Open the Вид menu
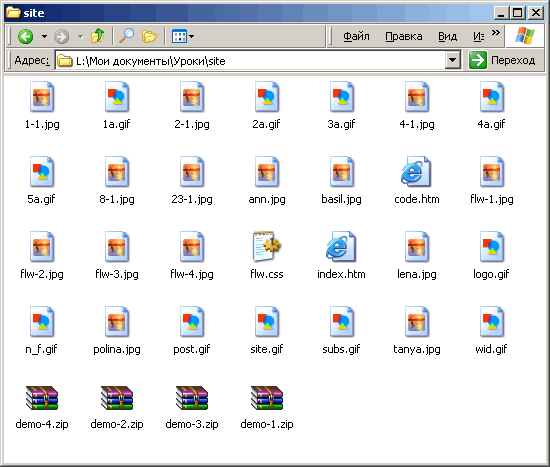 447,36
